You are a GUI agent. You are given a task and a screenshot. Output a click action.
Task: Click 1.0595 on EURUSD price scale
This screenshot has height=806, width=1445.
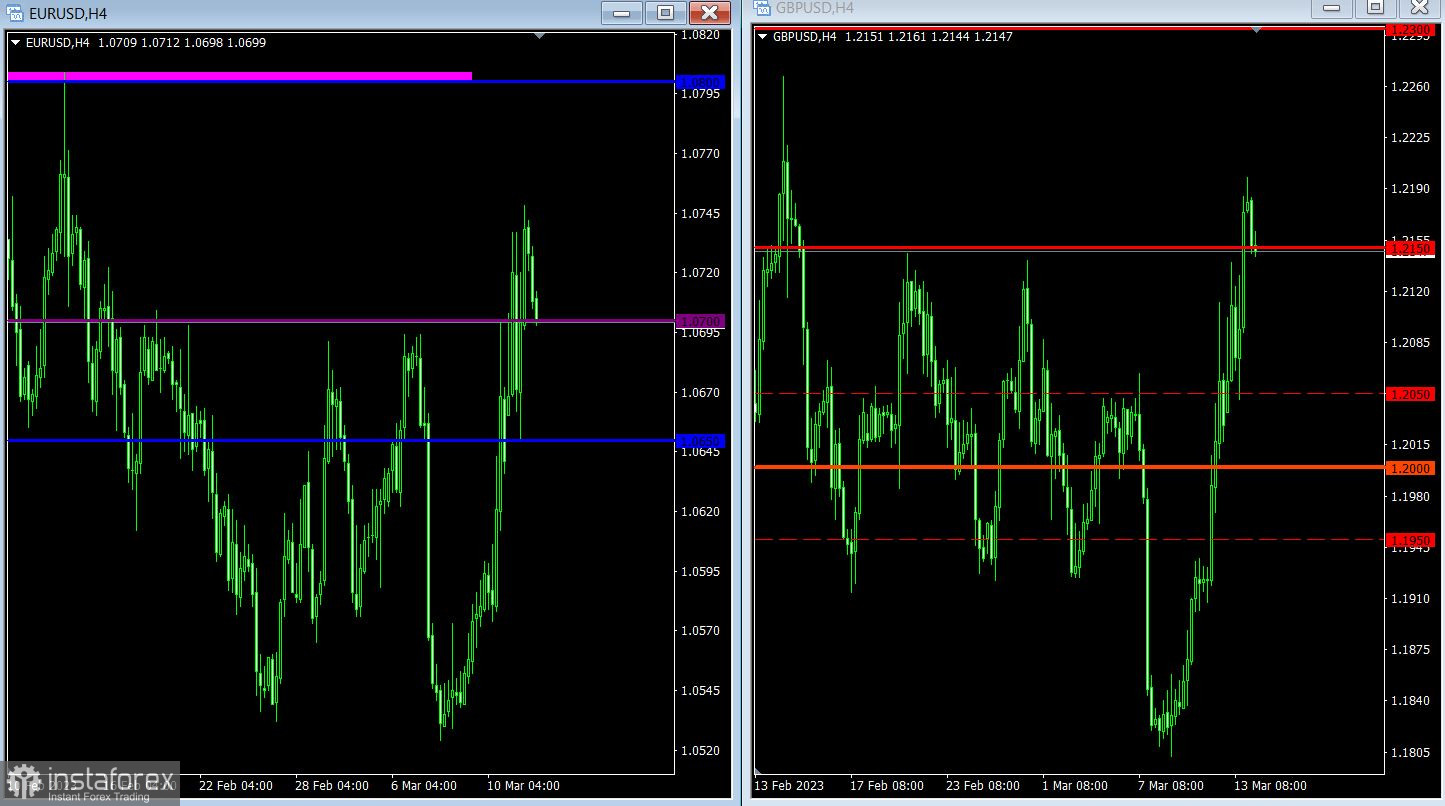700,572
